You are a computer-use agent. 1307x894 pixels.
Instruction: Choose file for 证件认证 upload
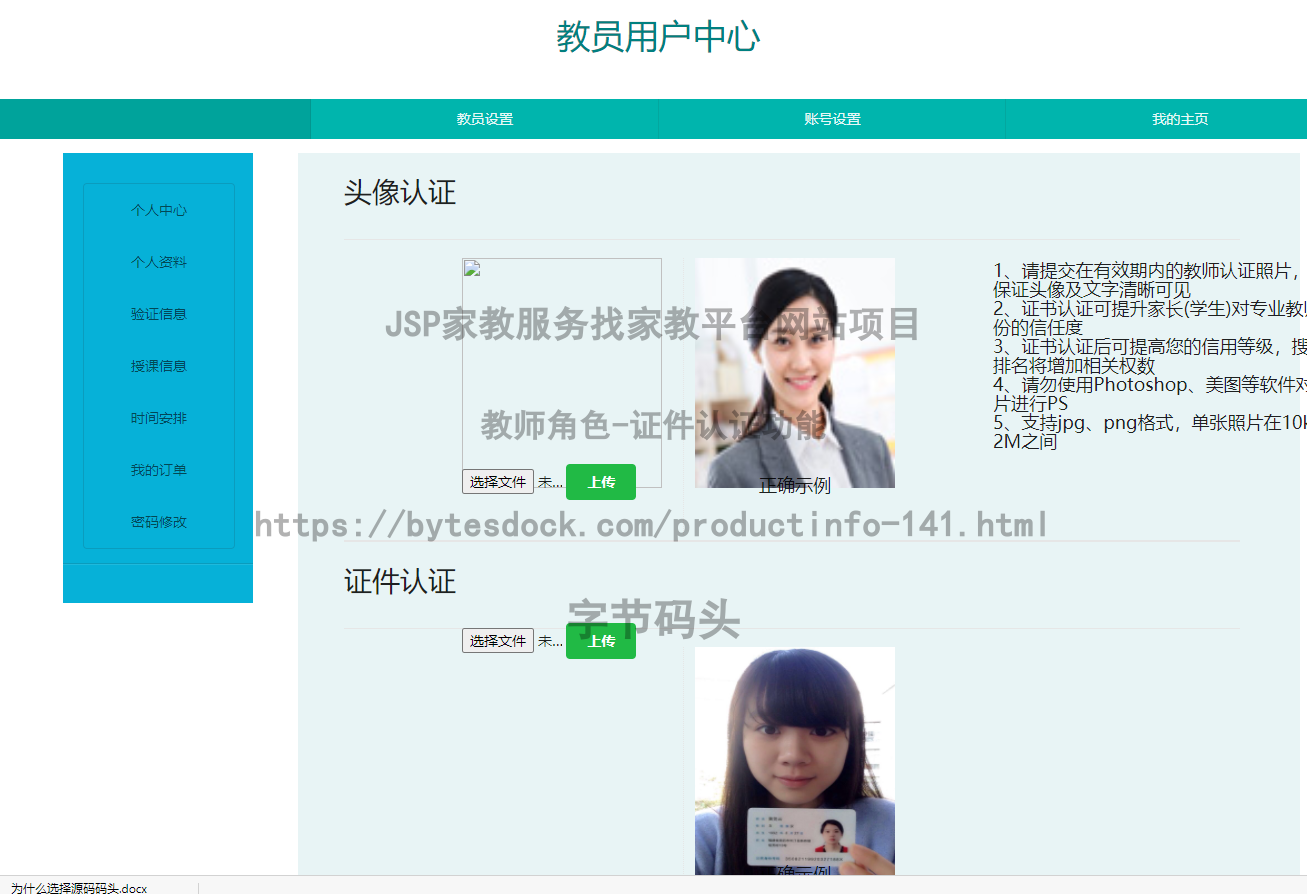[498, 641]
